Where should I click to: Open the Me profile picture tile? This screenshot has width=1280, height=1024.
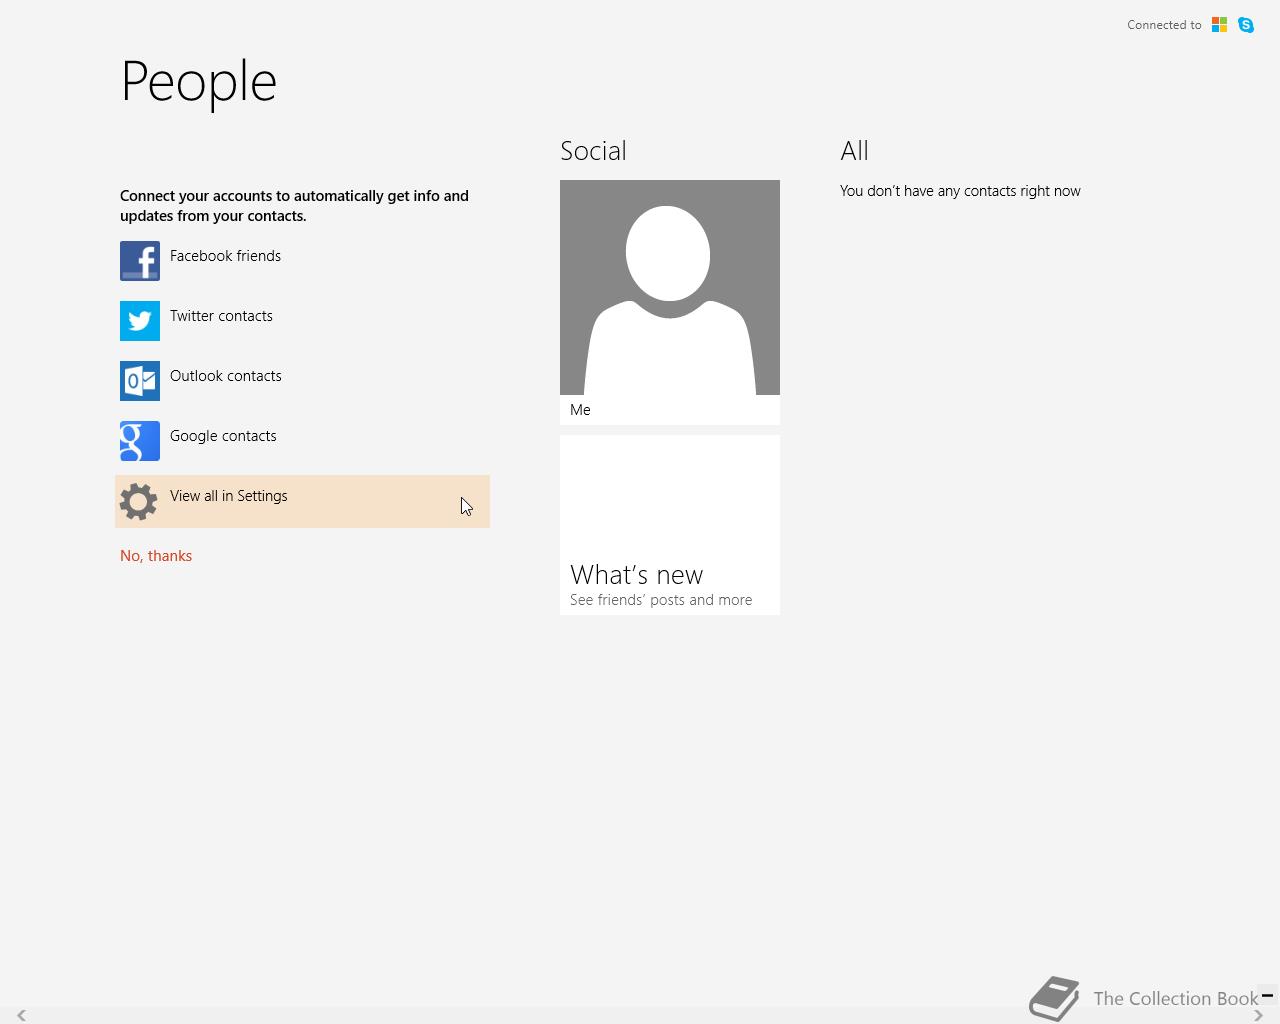[670, 302]
